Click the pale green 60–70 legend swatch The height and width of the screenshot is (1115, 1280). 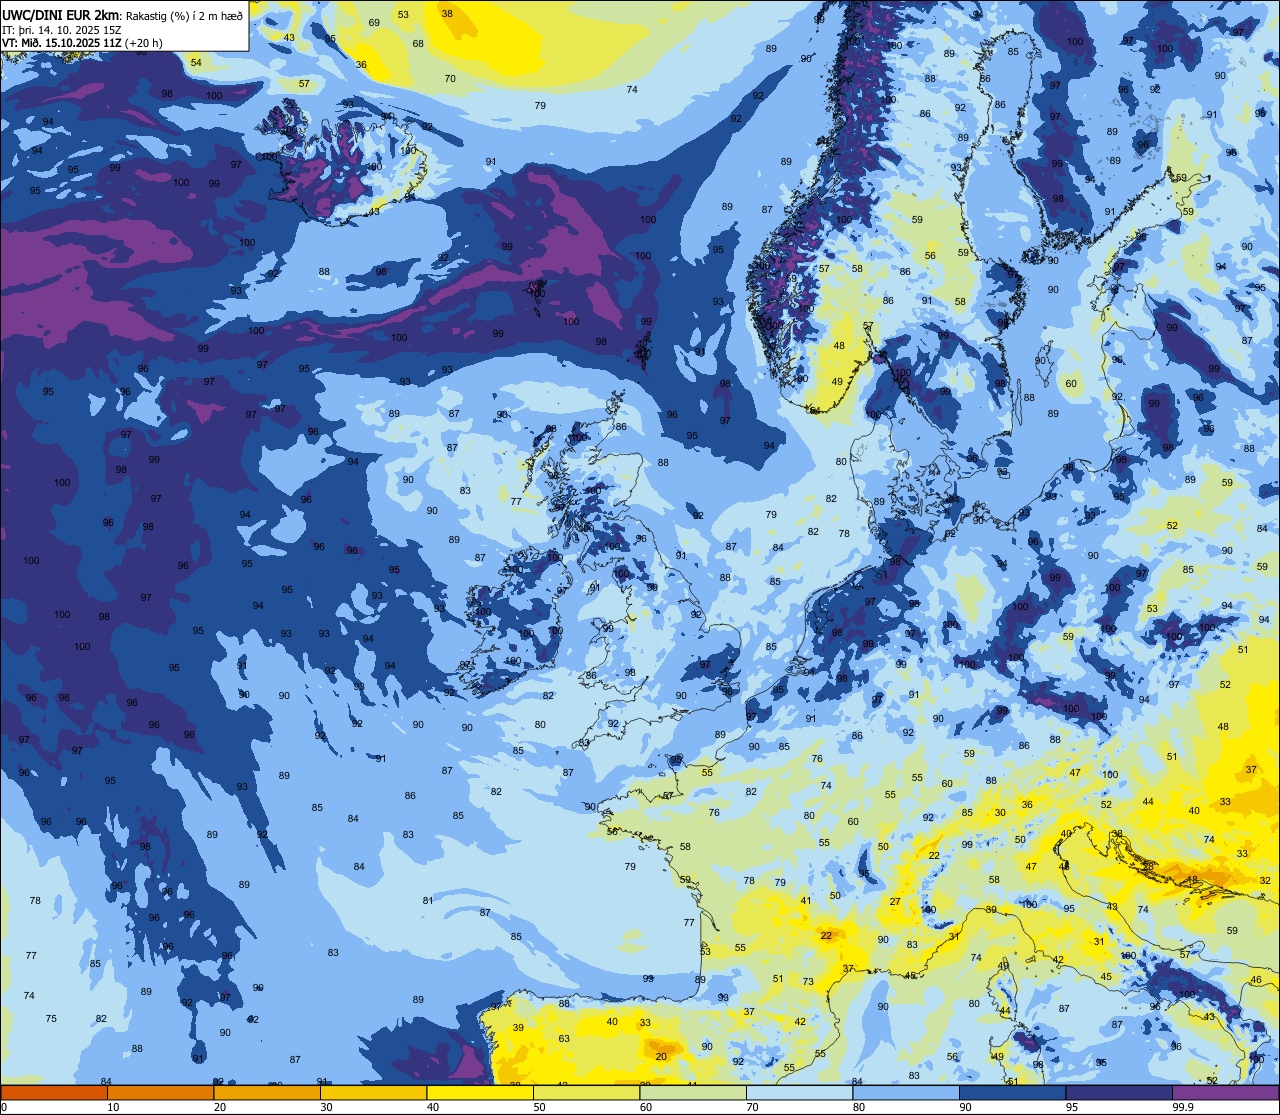693,1093
